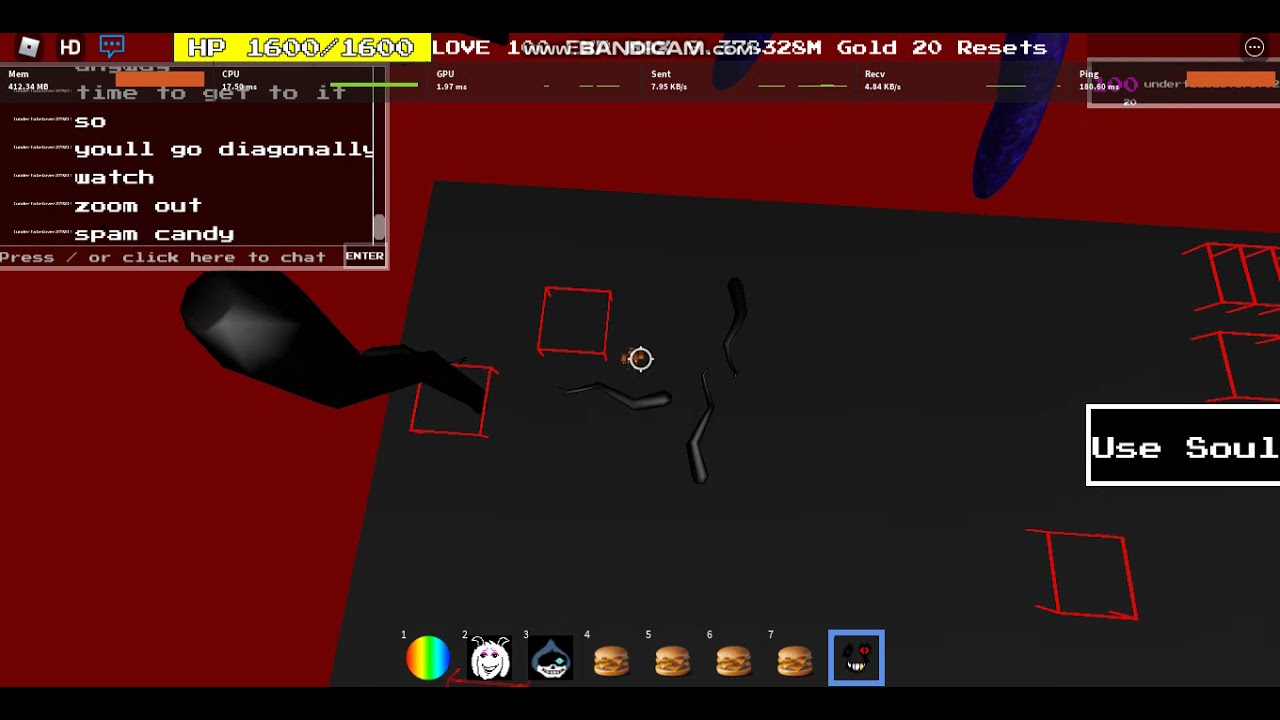
Task: Click the 'youll go diagonally' chat message
Action: (x=224, y=149)
